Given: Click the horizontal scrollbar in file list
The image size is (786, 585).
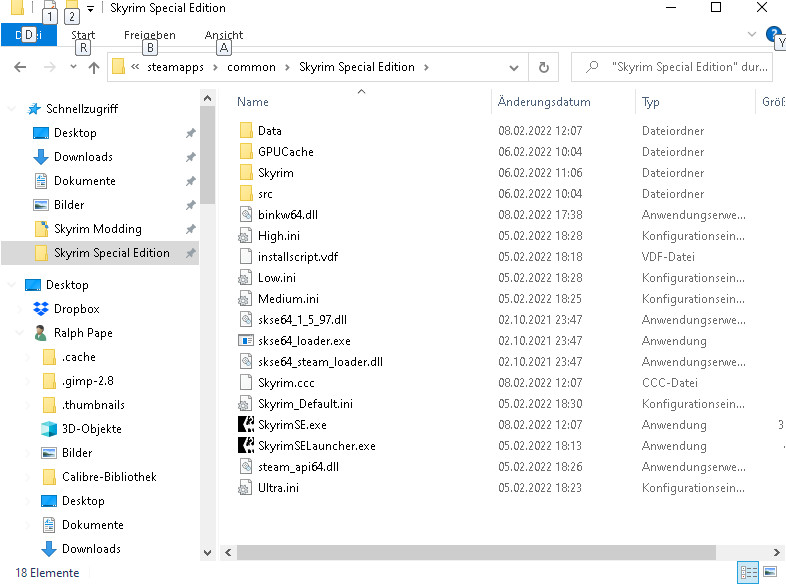Looking at the screenshot, I should [480, 552].
